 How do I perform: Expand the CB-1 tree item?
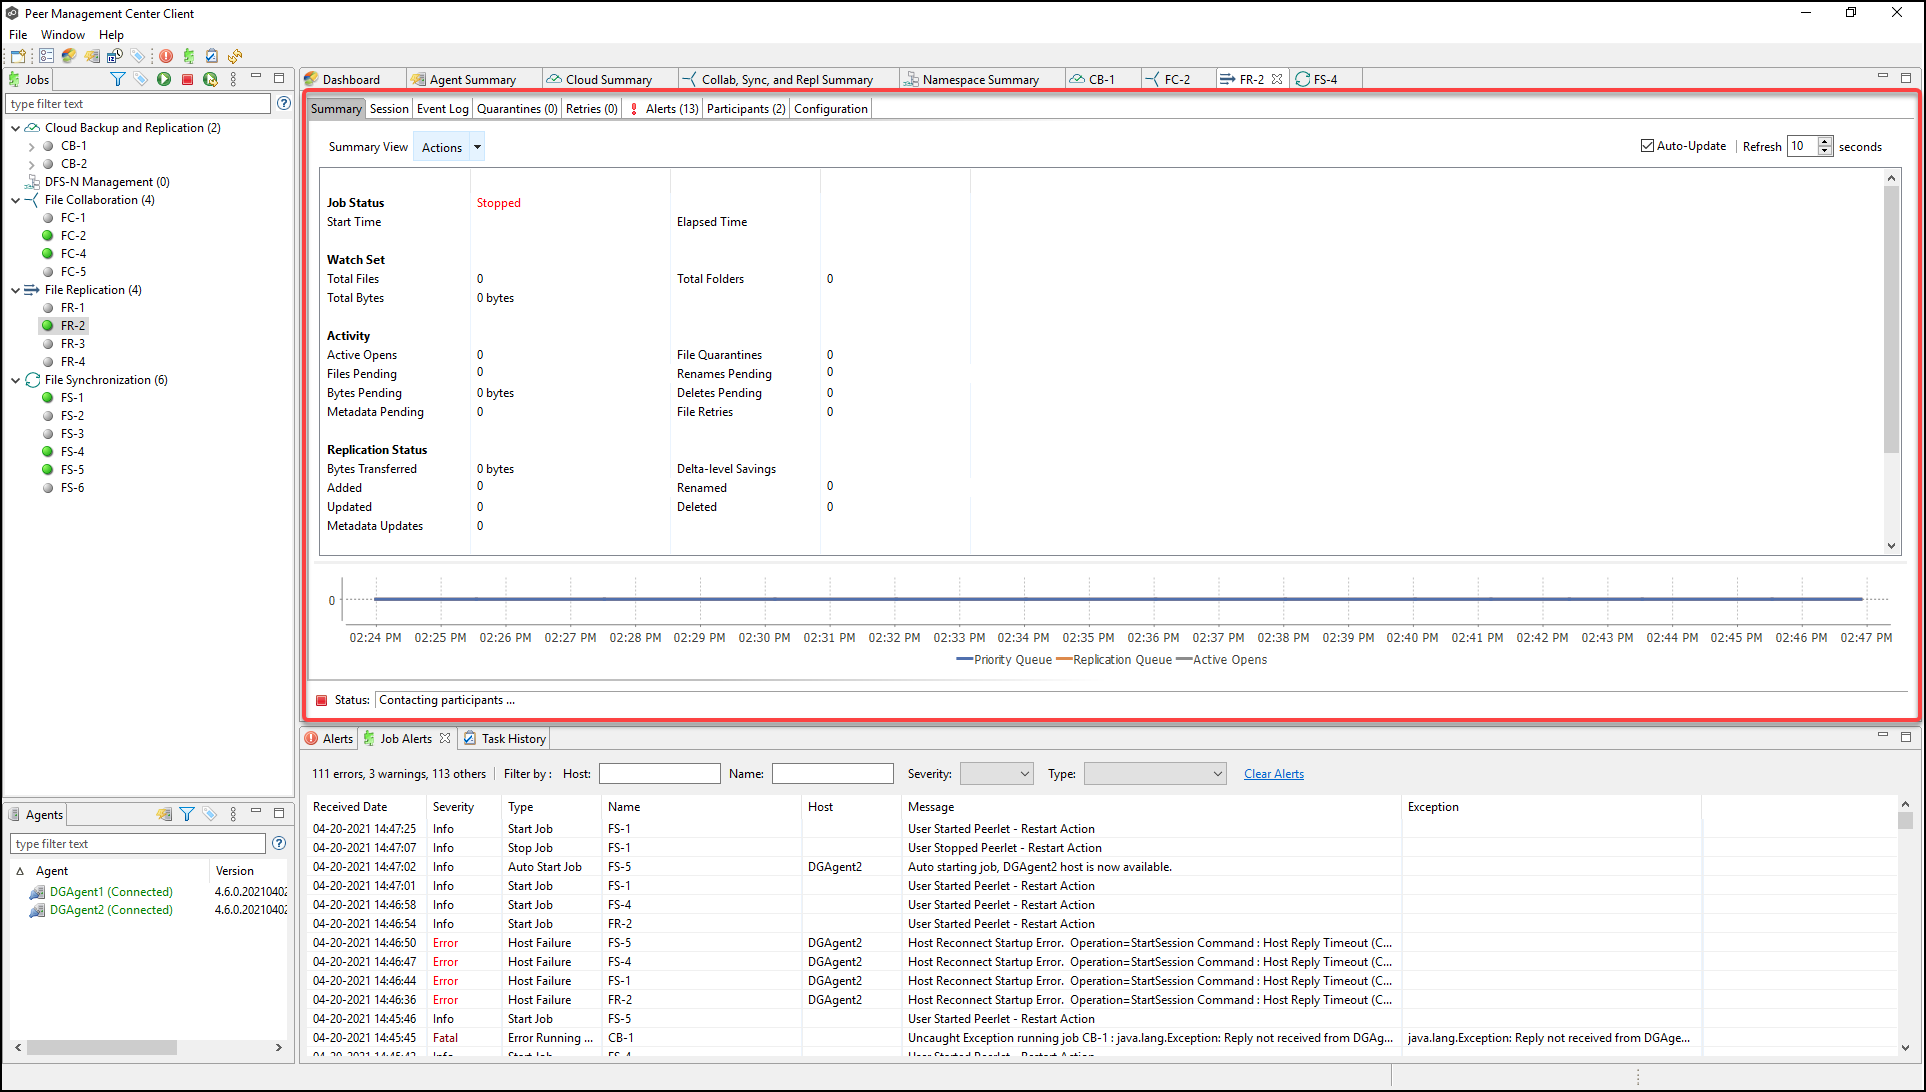point(31,146)
